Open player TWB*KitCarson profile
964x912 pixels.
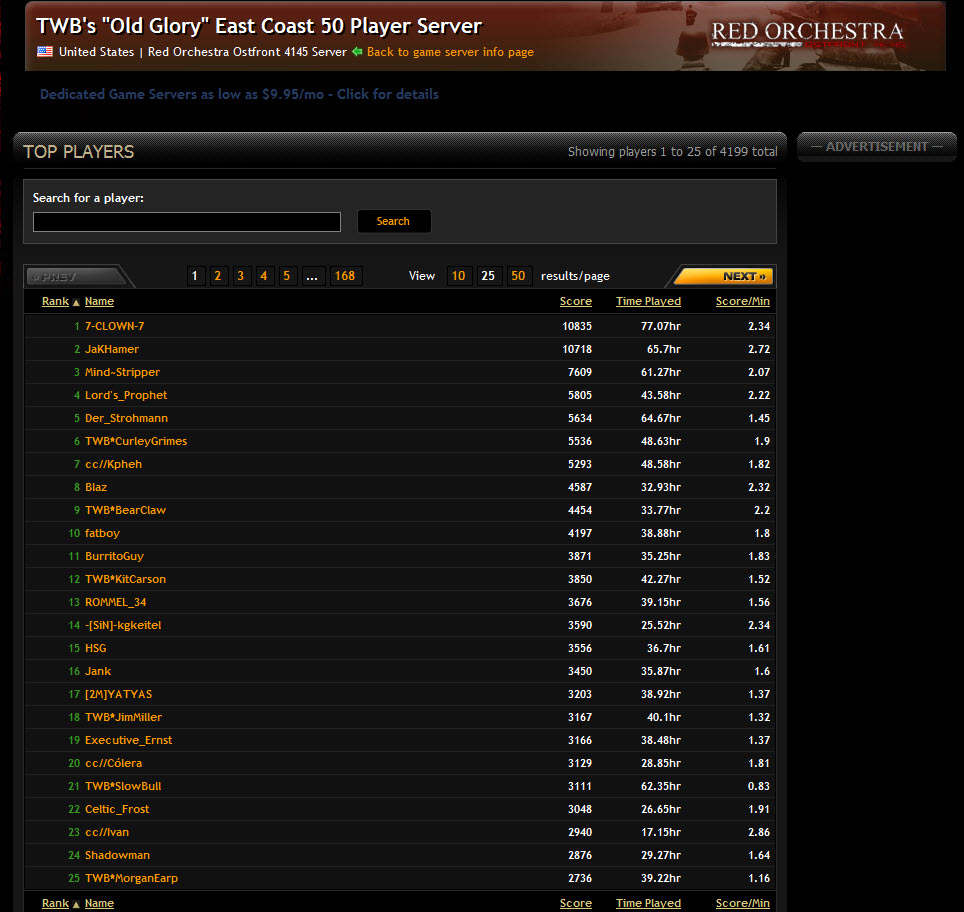(125, 579)
